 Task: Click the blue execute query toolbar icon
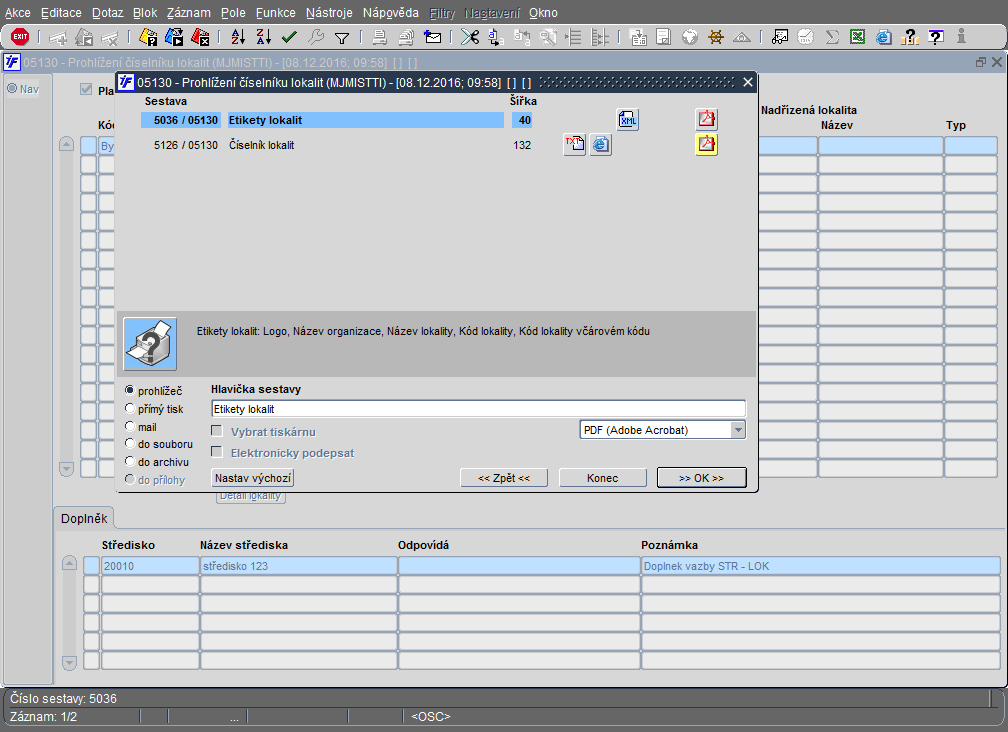174,37
